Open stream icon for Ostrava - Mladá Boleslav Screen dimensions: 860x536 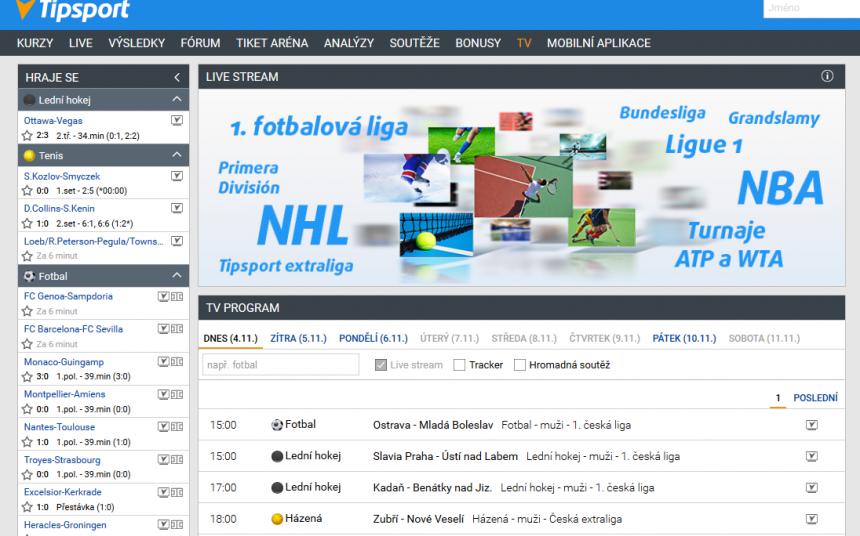(x=812, y=425)
